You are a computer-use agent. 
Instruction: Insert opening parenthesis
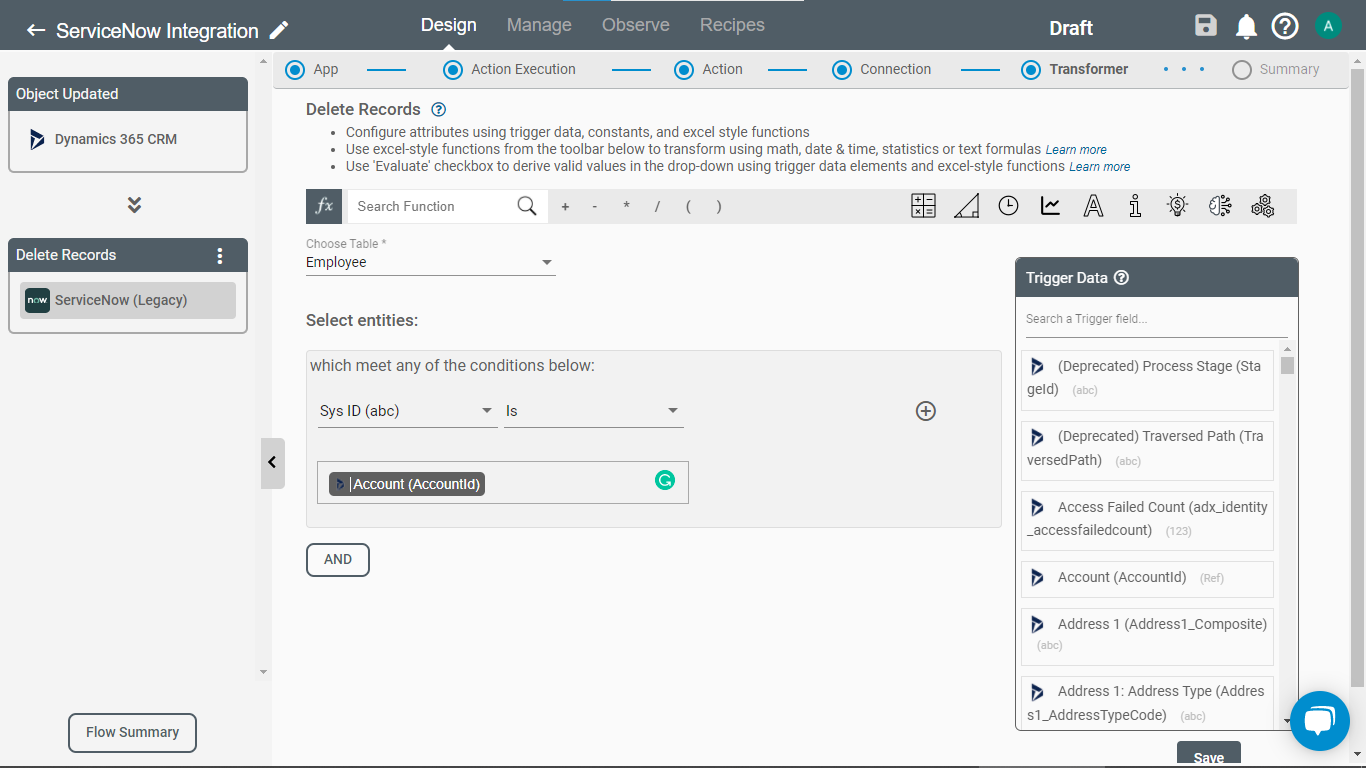coord(688,207)
